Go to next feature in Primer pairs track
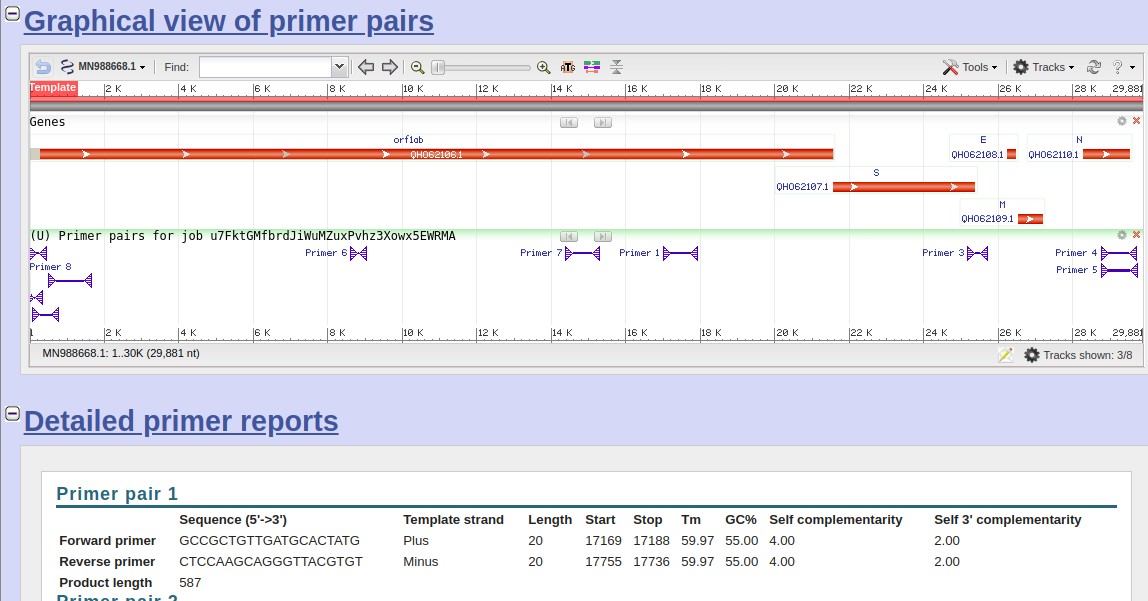This screenshot has width=1148, height=601. [603, 236]
